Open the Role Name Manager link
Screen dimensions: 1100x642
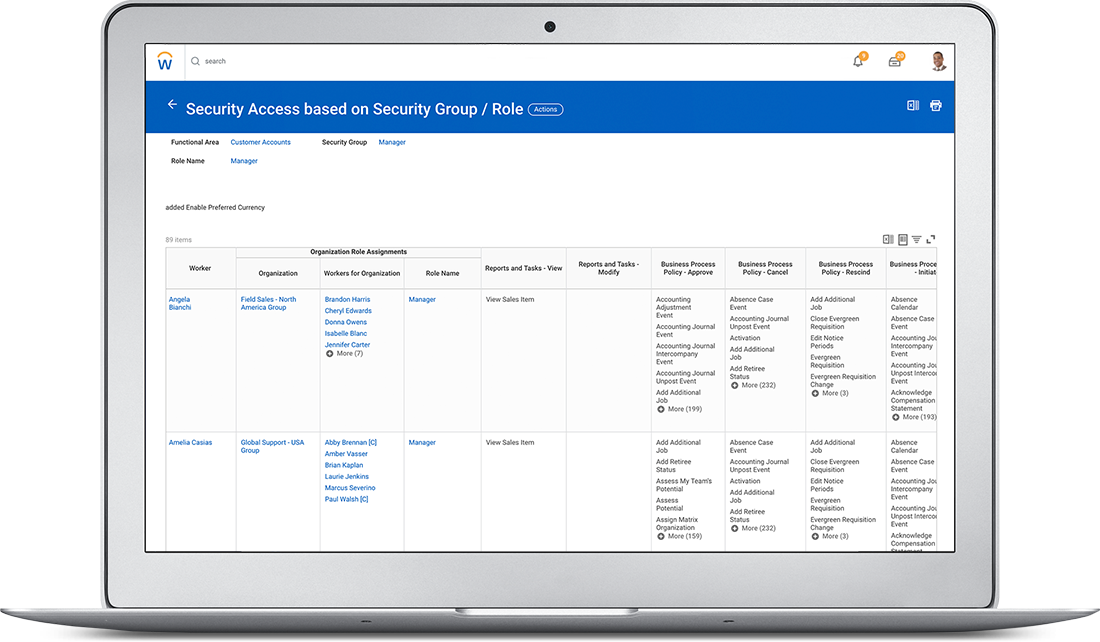coord(244,161)
